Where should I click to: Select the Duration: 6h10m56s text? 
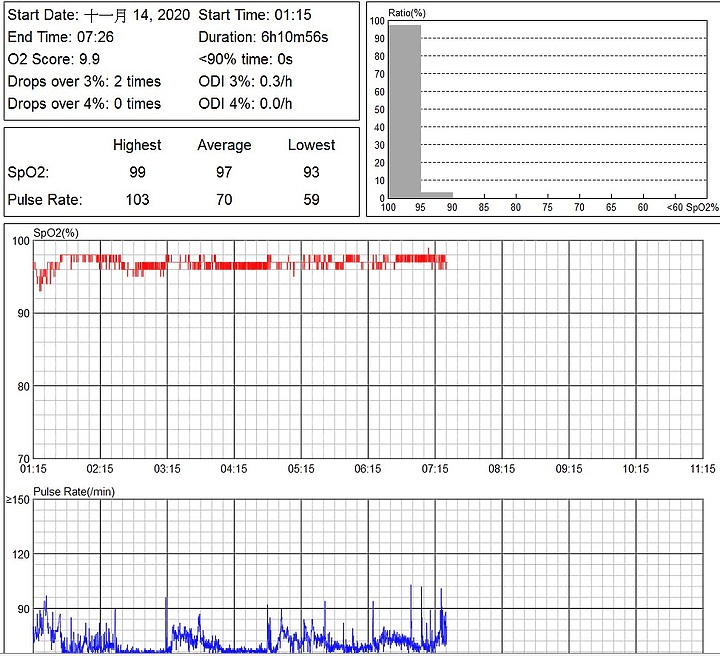pos(263,37)
